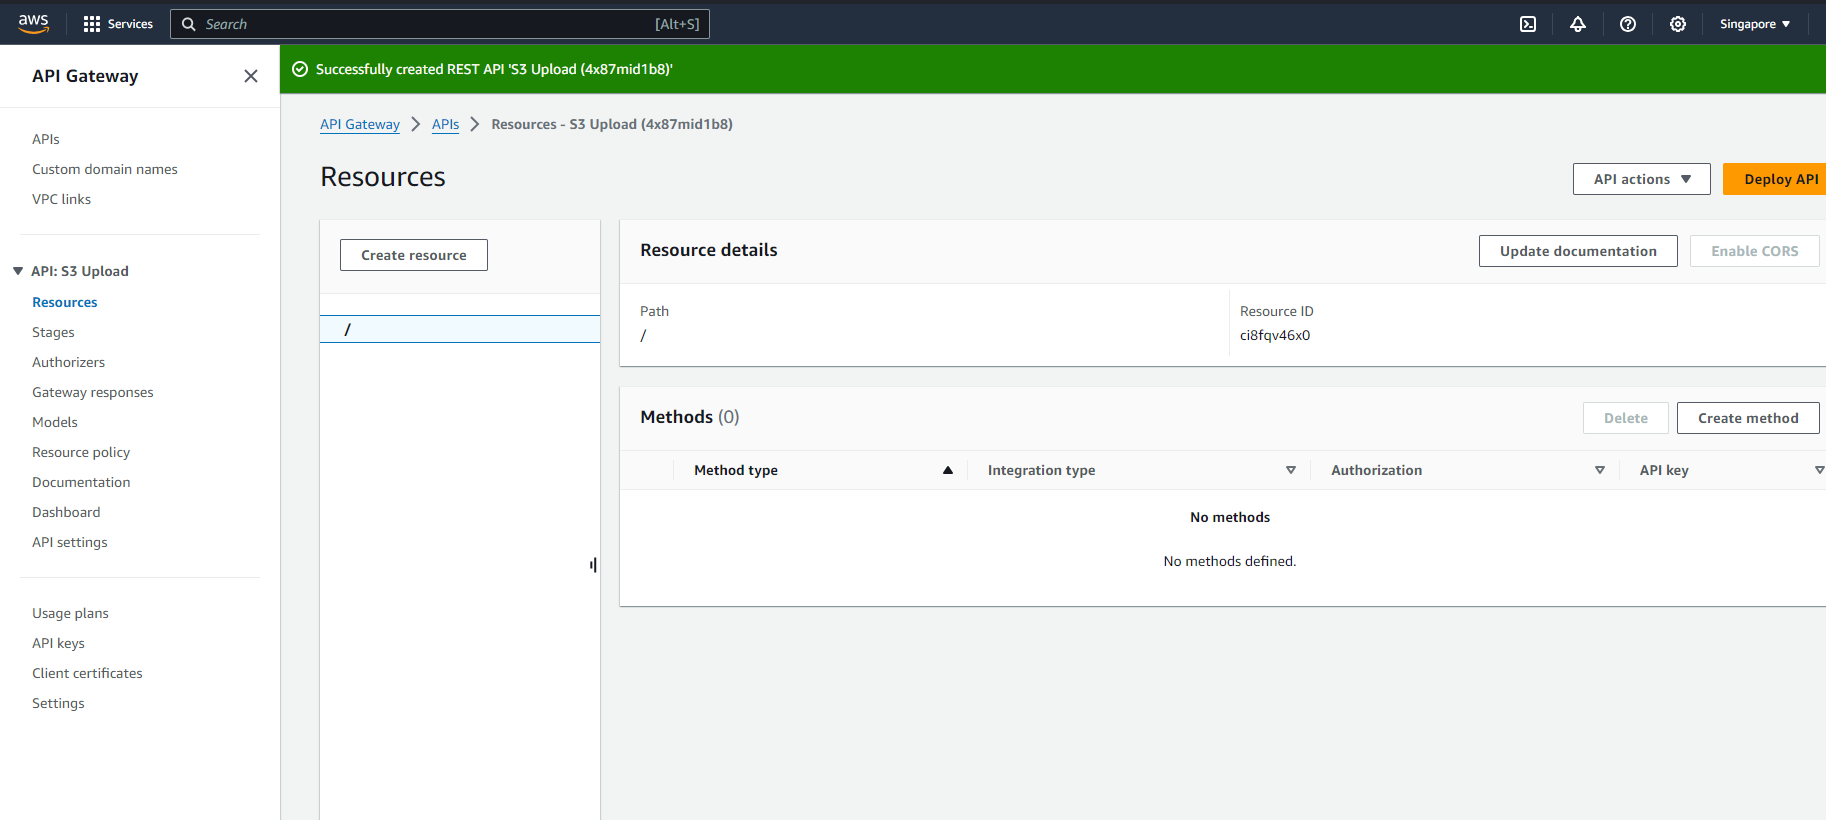
Task: Close the API Gateway side panel
Action: tap(251, 76)
